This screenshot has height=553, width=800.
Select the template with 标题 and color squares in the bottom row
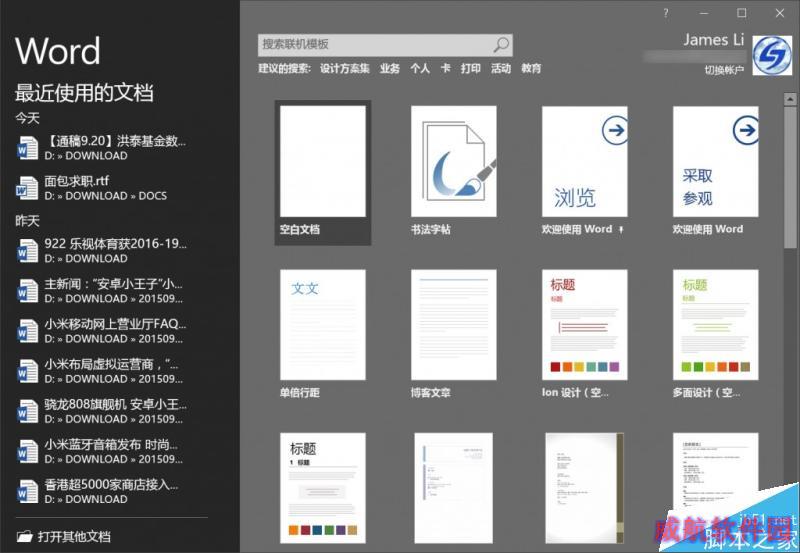[x=323, y=488]
